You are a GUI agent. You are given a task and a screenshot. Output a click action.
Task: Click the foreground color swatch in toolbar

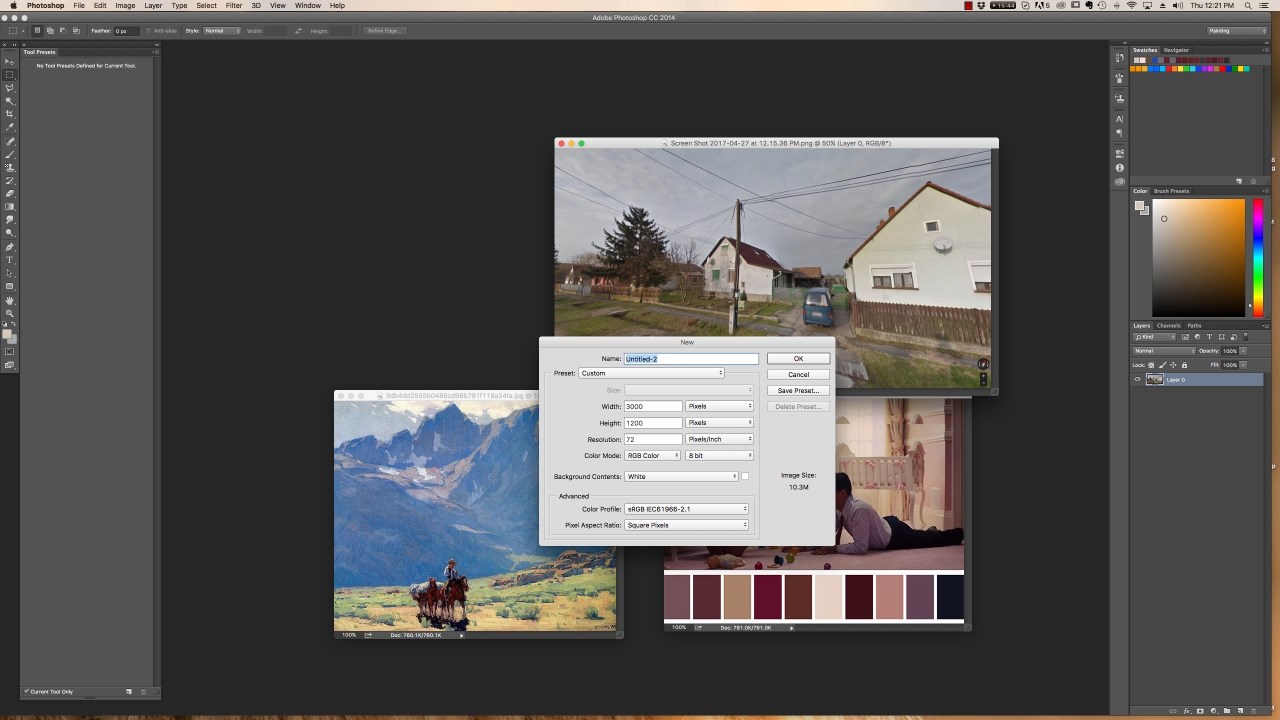point(7,335)
